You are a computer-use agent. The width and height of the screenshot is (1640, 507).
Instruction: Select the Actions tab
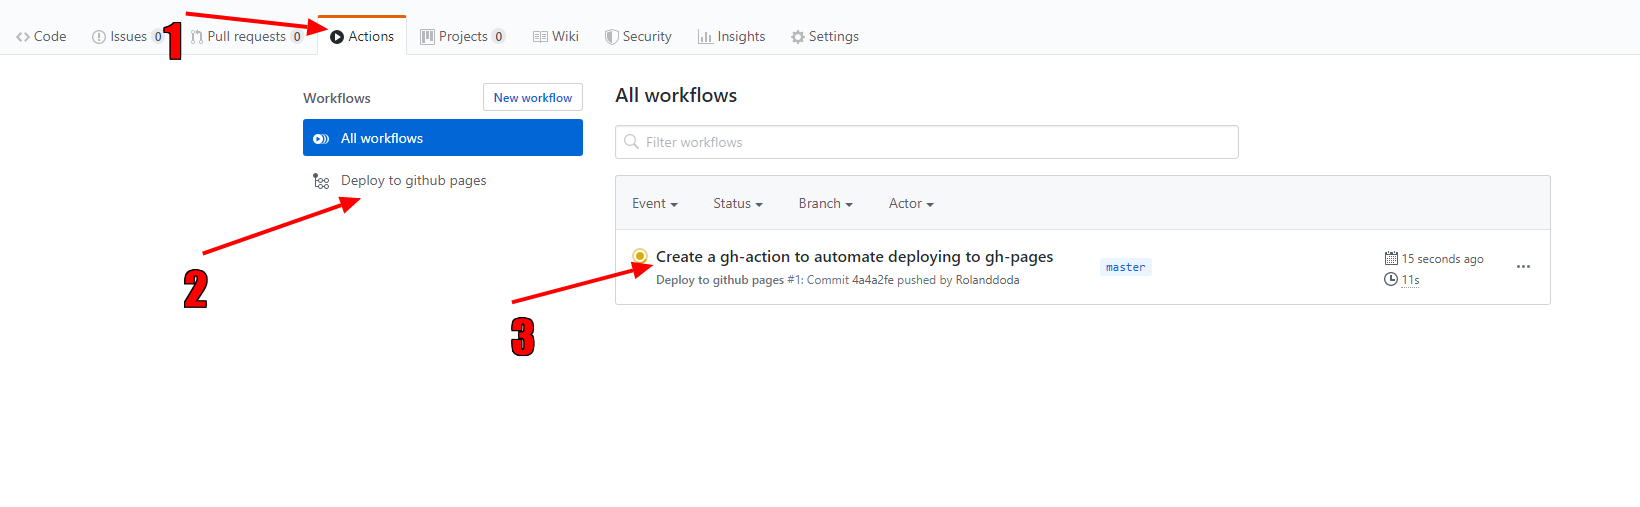[362, 36]
